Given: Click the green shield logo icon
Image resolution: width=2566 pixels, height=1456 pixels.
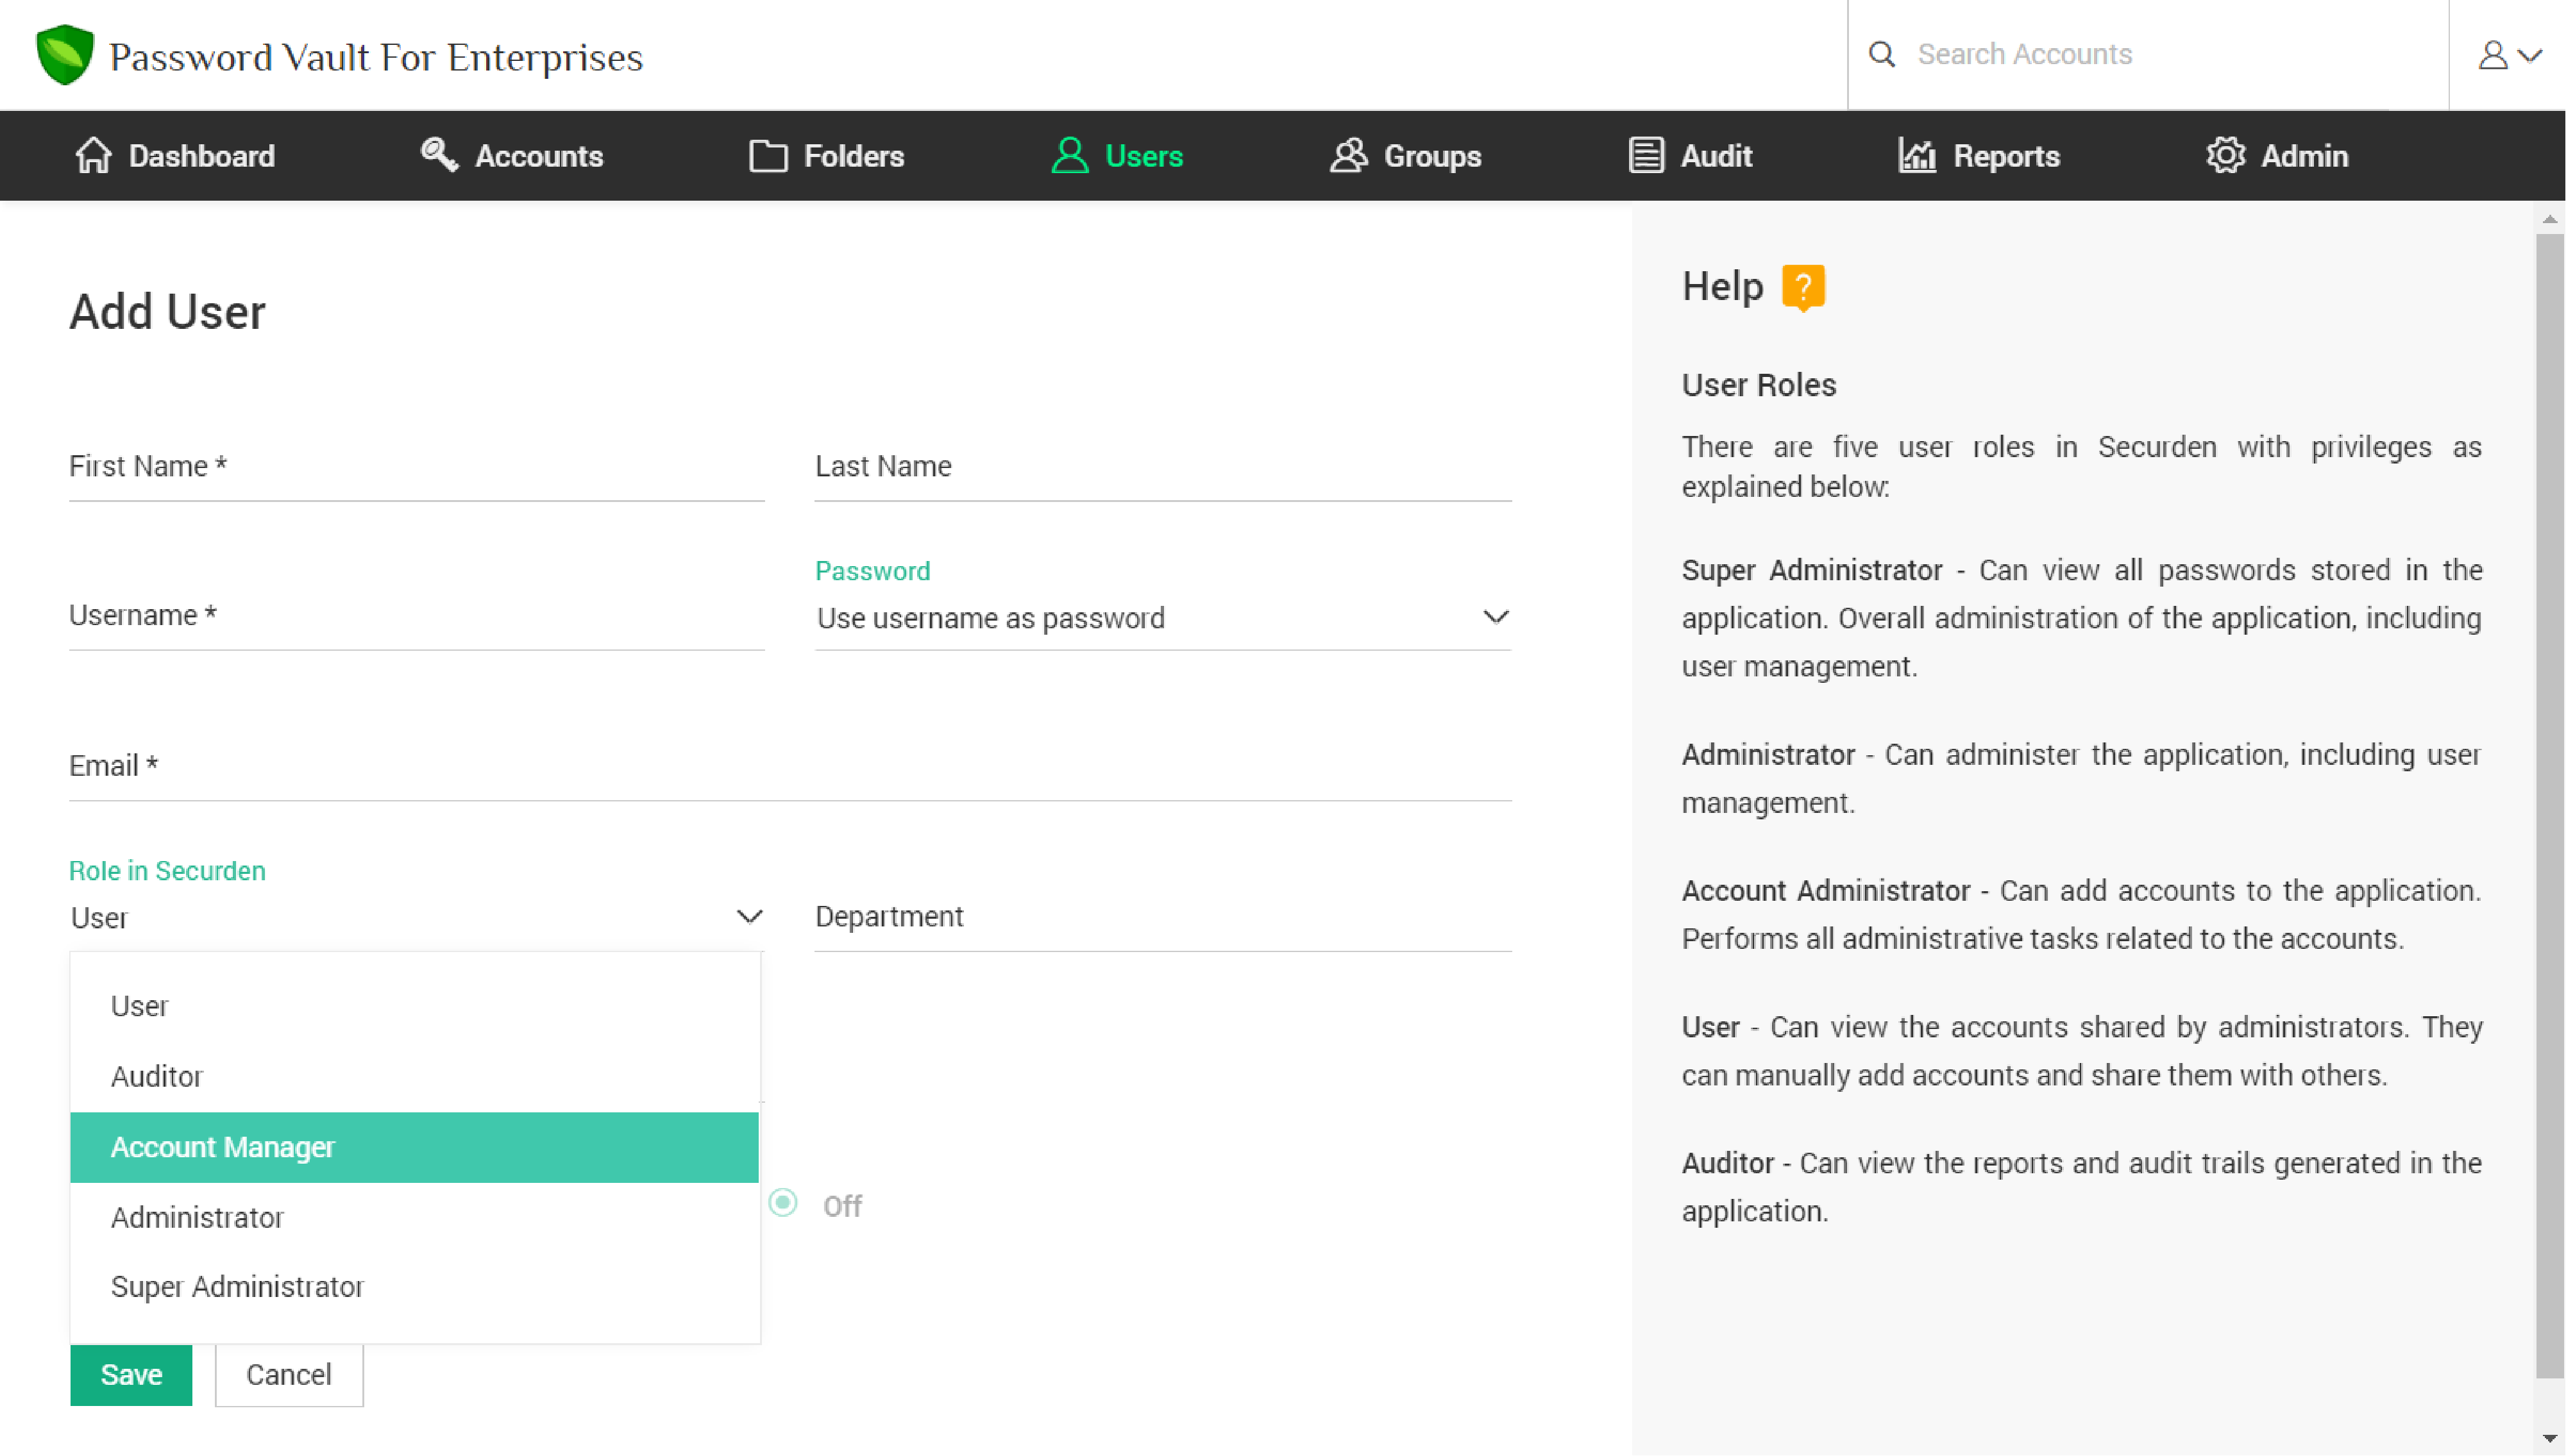Looking at the screenshot, I should pyautogui.click(x=64, y=55).
